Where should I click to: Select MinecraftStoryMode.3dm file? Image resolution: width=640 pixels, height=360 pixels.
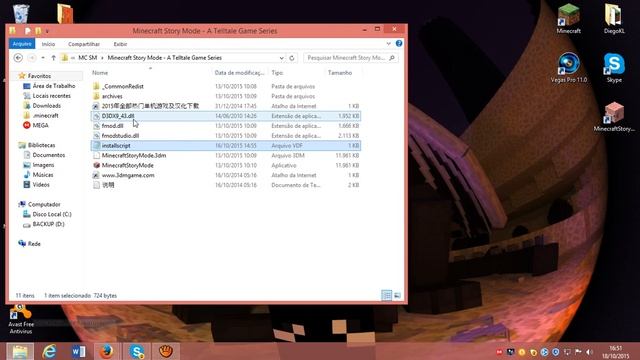(x=226, y=156)
